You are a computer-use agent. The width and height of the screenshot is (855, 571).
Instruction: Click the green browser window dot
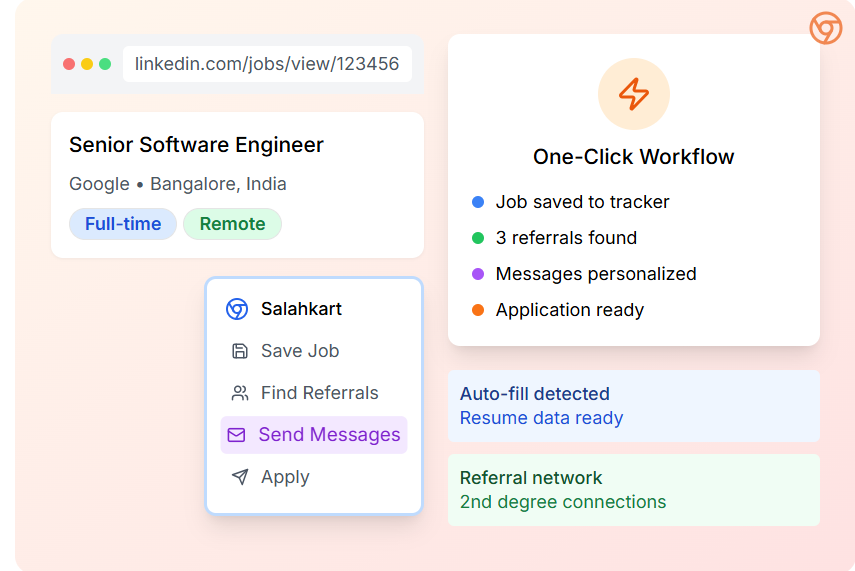click(x=105, y=64)
